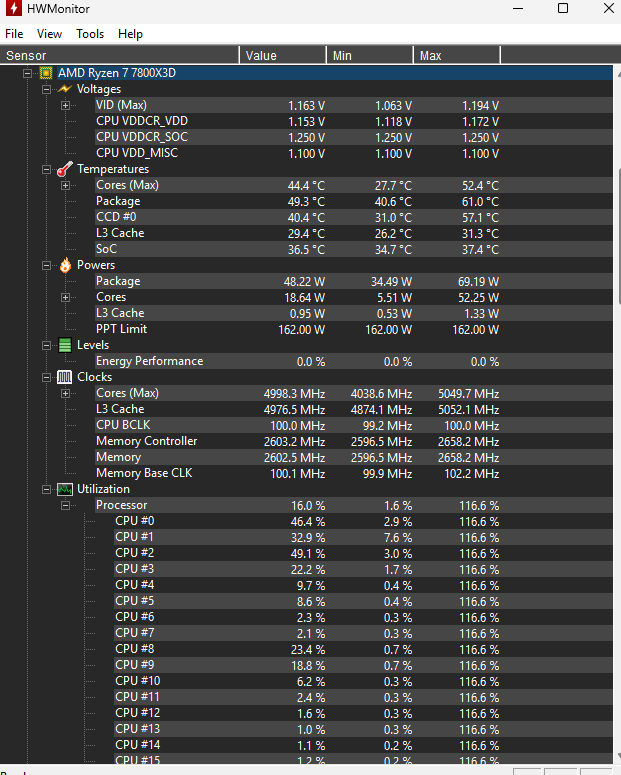Click the 48.22 W package power value
Image resolution: width=621 pixels, height=775 pixels.
click(x=304, y=282)
